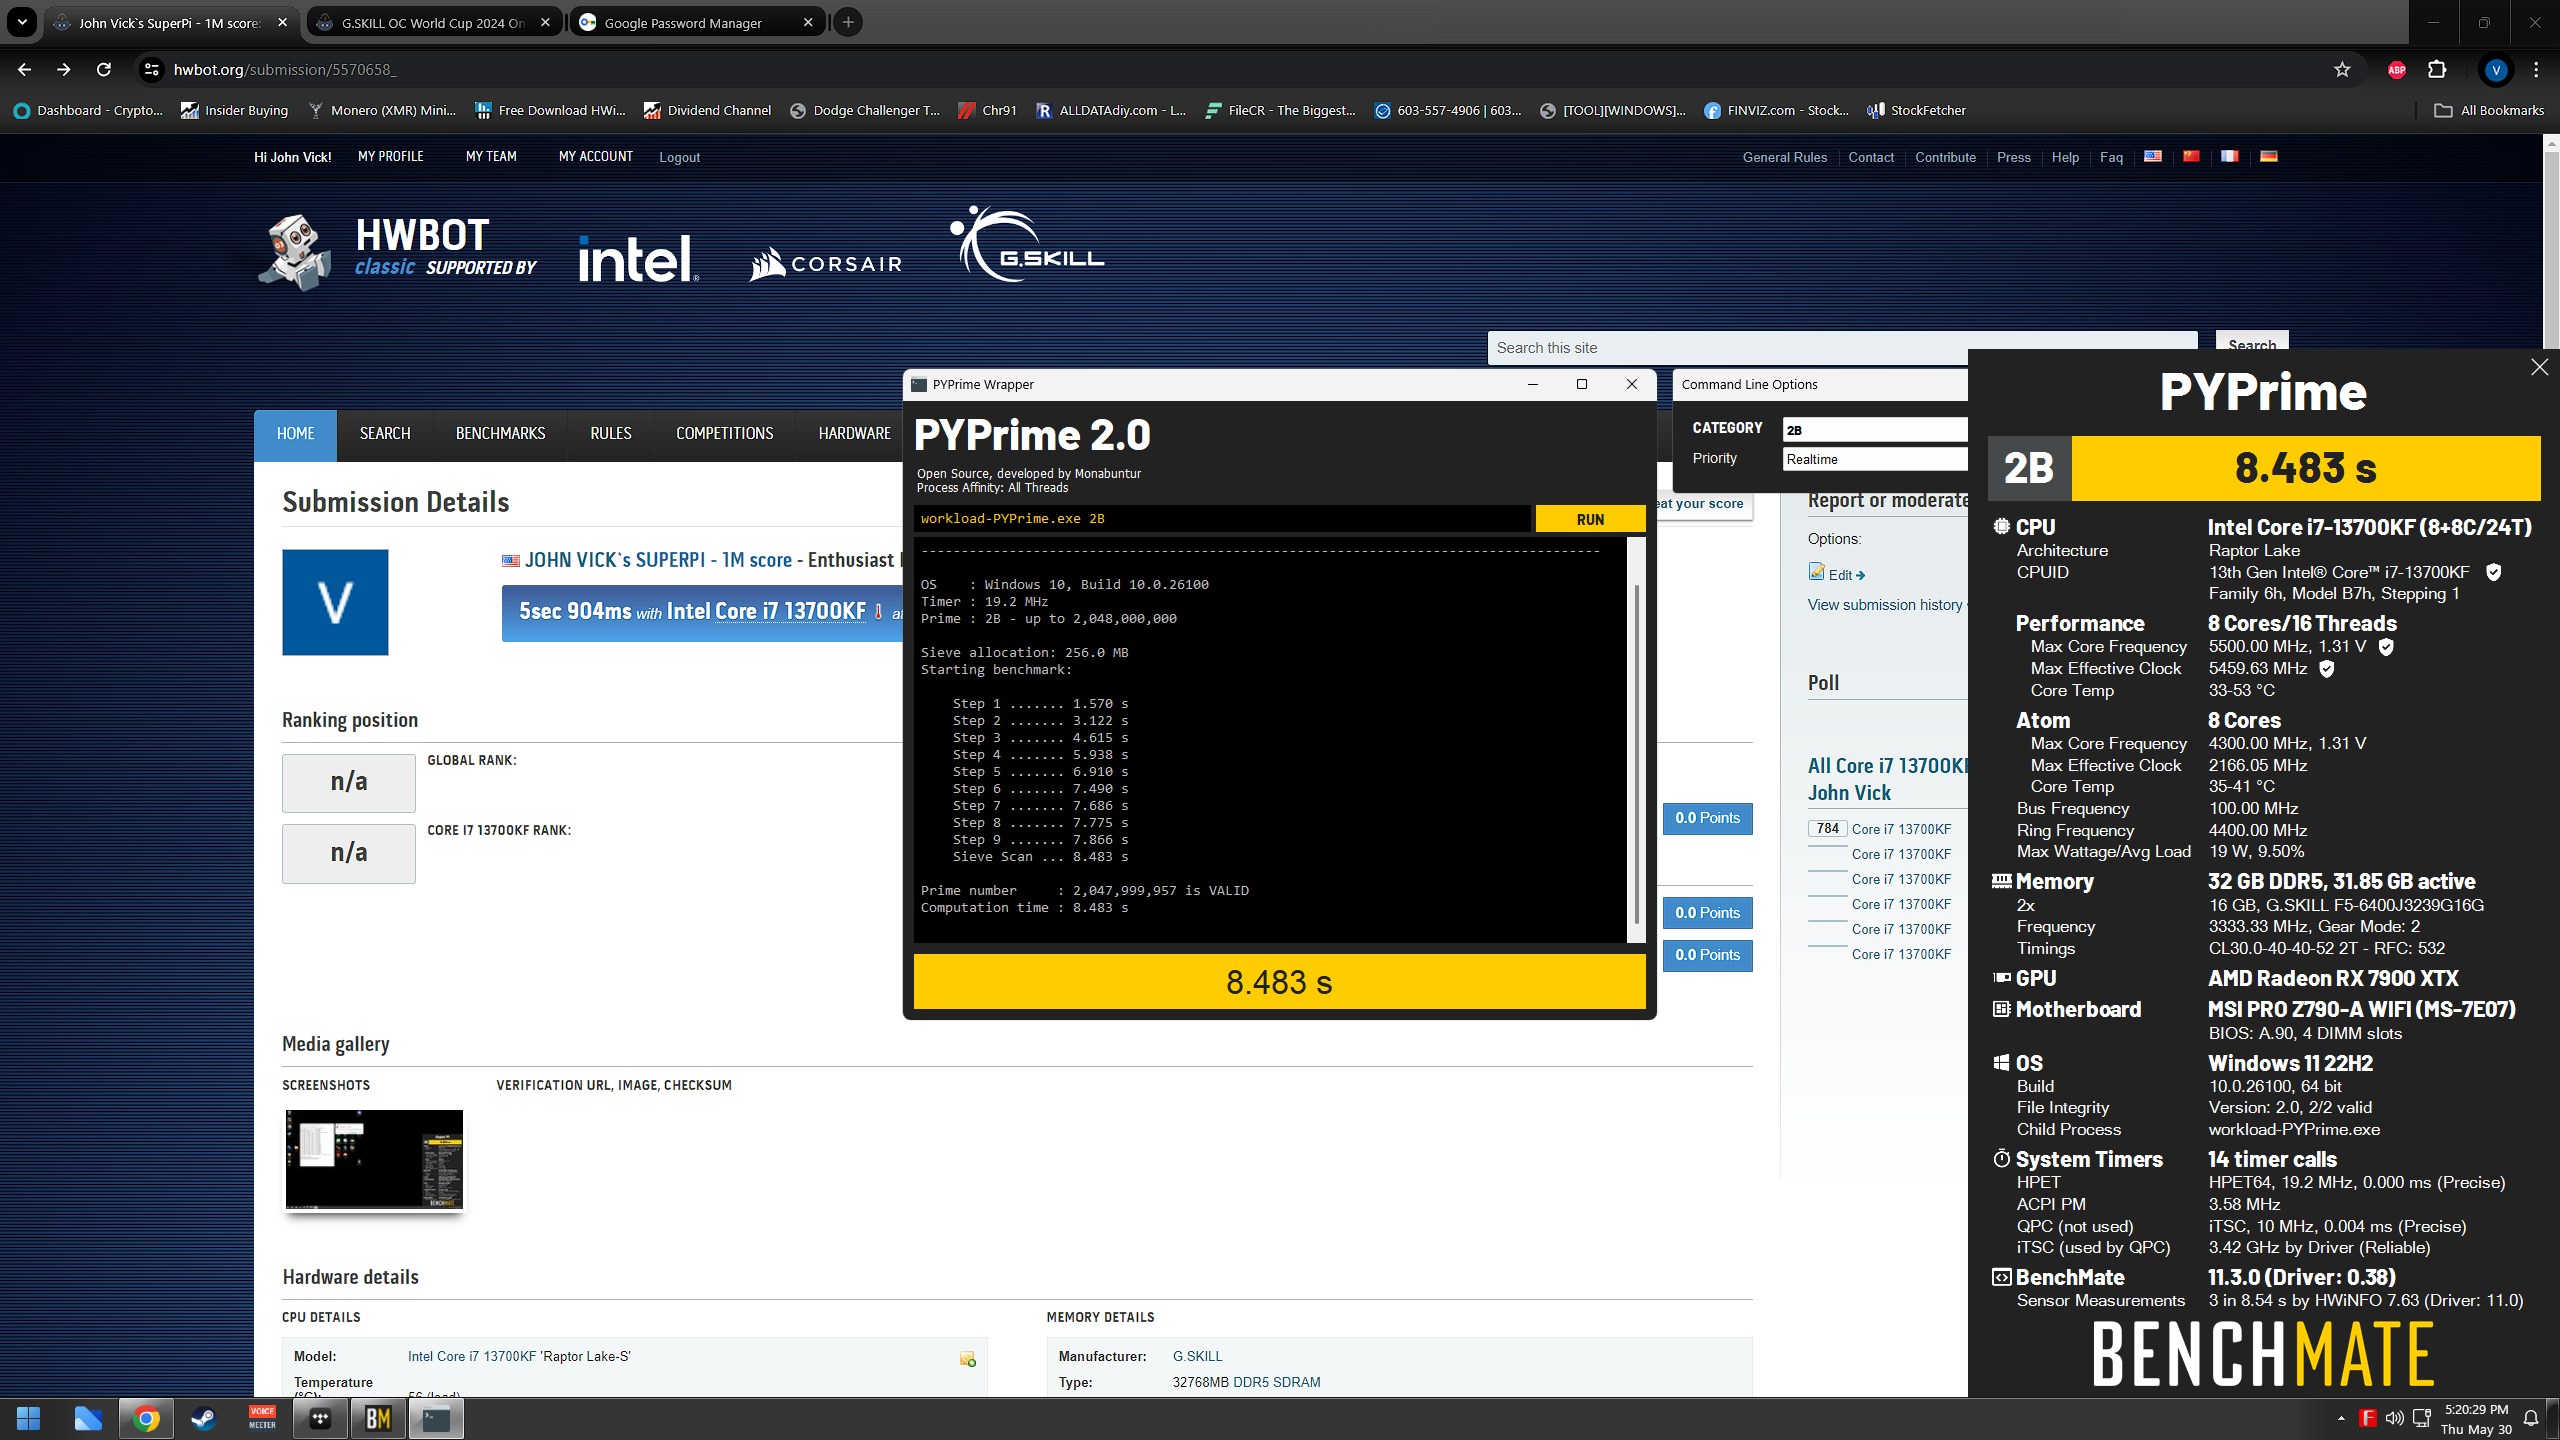Open Chrome's three-dot menu
This screenshot has height=1440, width=2560.
(x=2536, y=69)
